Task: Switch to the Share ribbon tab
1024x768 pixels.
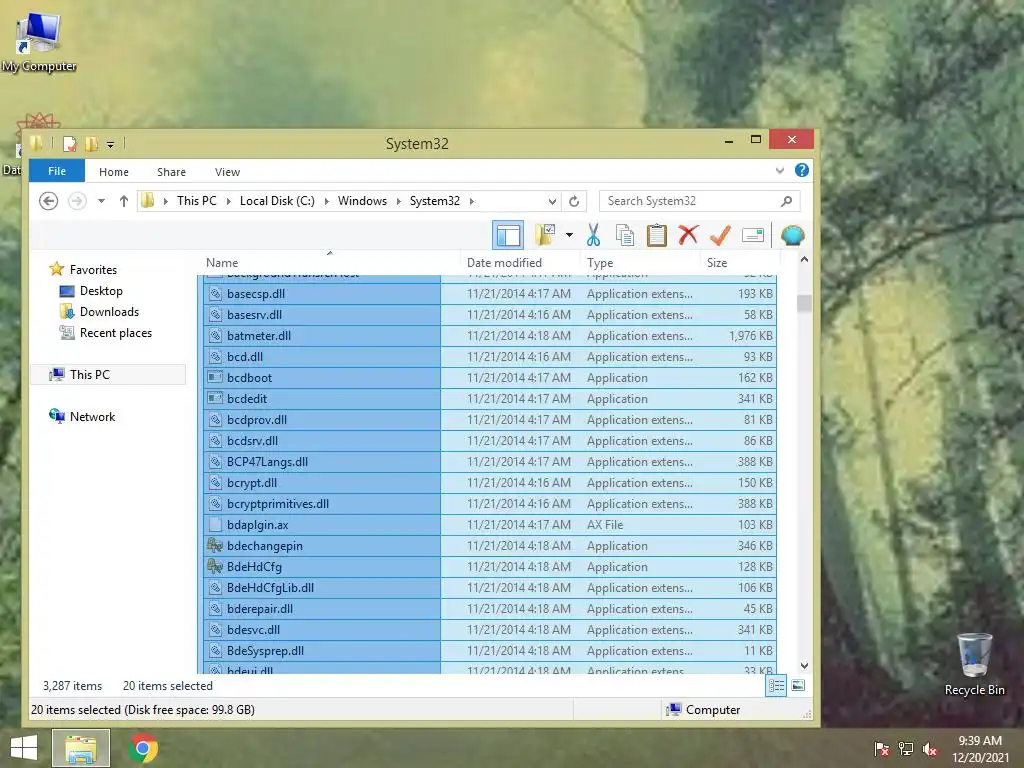Action: [171, 172]
